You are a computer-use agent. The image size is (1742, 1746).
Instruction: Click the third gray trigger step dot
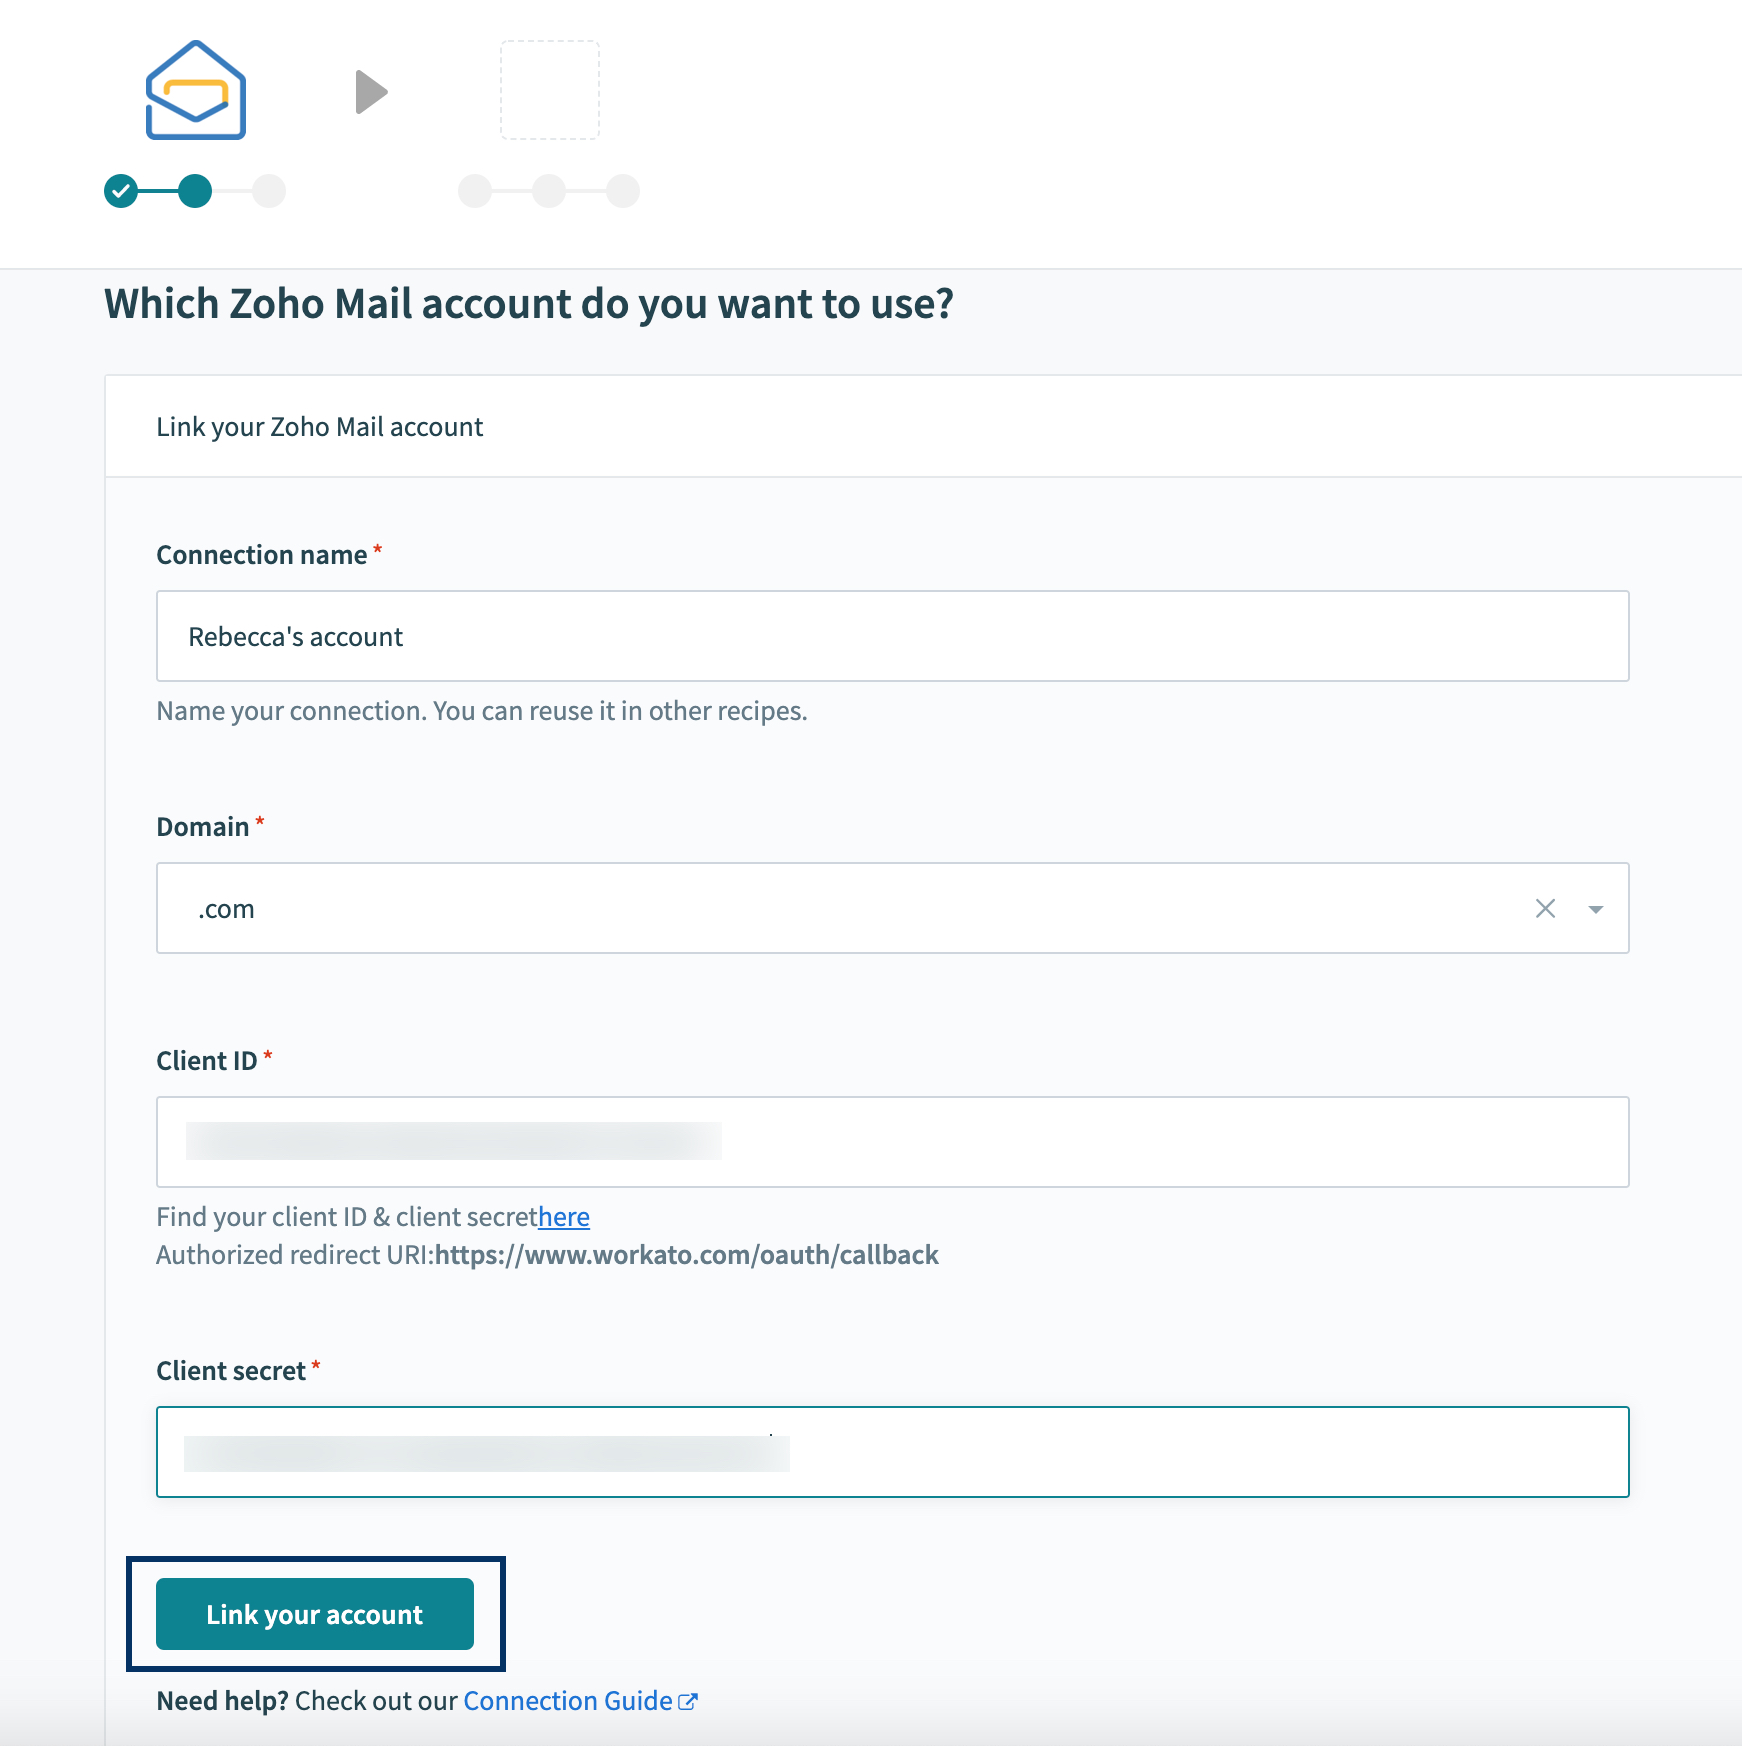click(269, 191)
